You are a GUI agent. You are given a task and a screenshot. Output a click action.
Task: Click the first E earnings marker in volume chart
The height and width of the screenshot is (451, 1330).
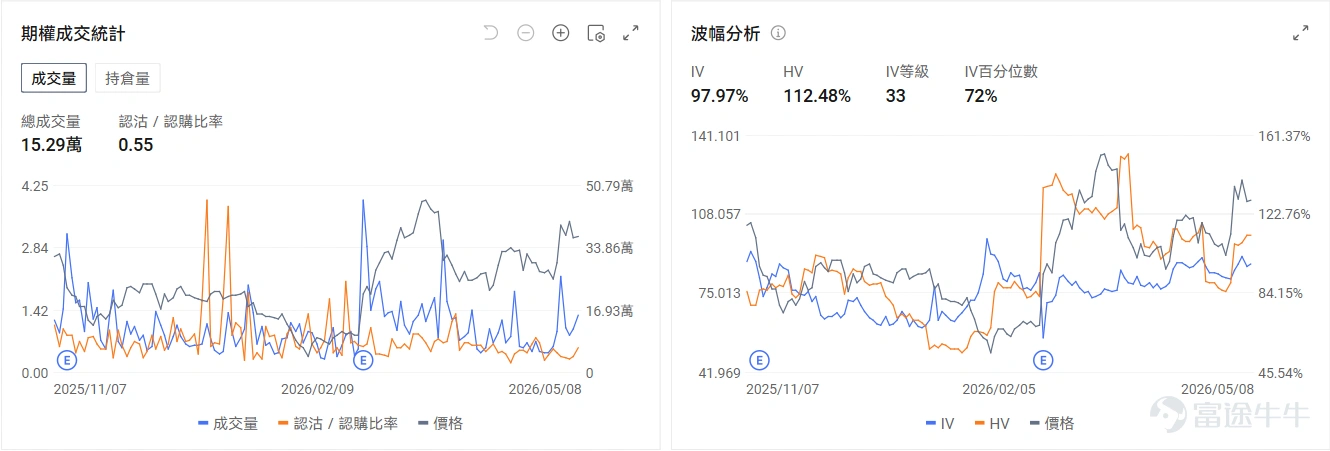(x=67, y=358)
